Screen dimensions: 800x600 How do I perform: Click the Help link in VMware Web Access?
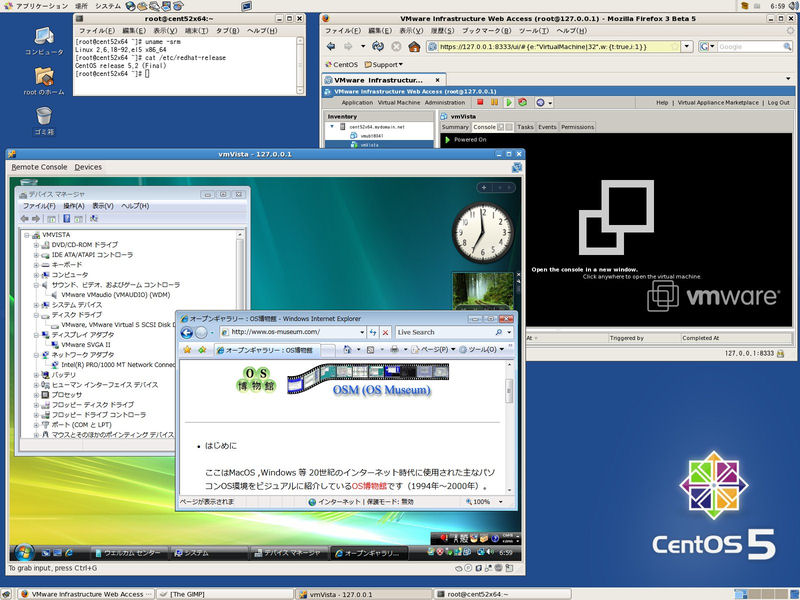tap(662, 103)
